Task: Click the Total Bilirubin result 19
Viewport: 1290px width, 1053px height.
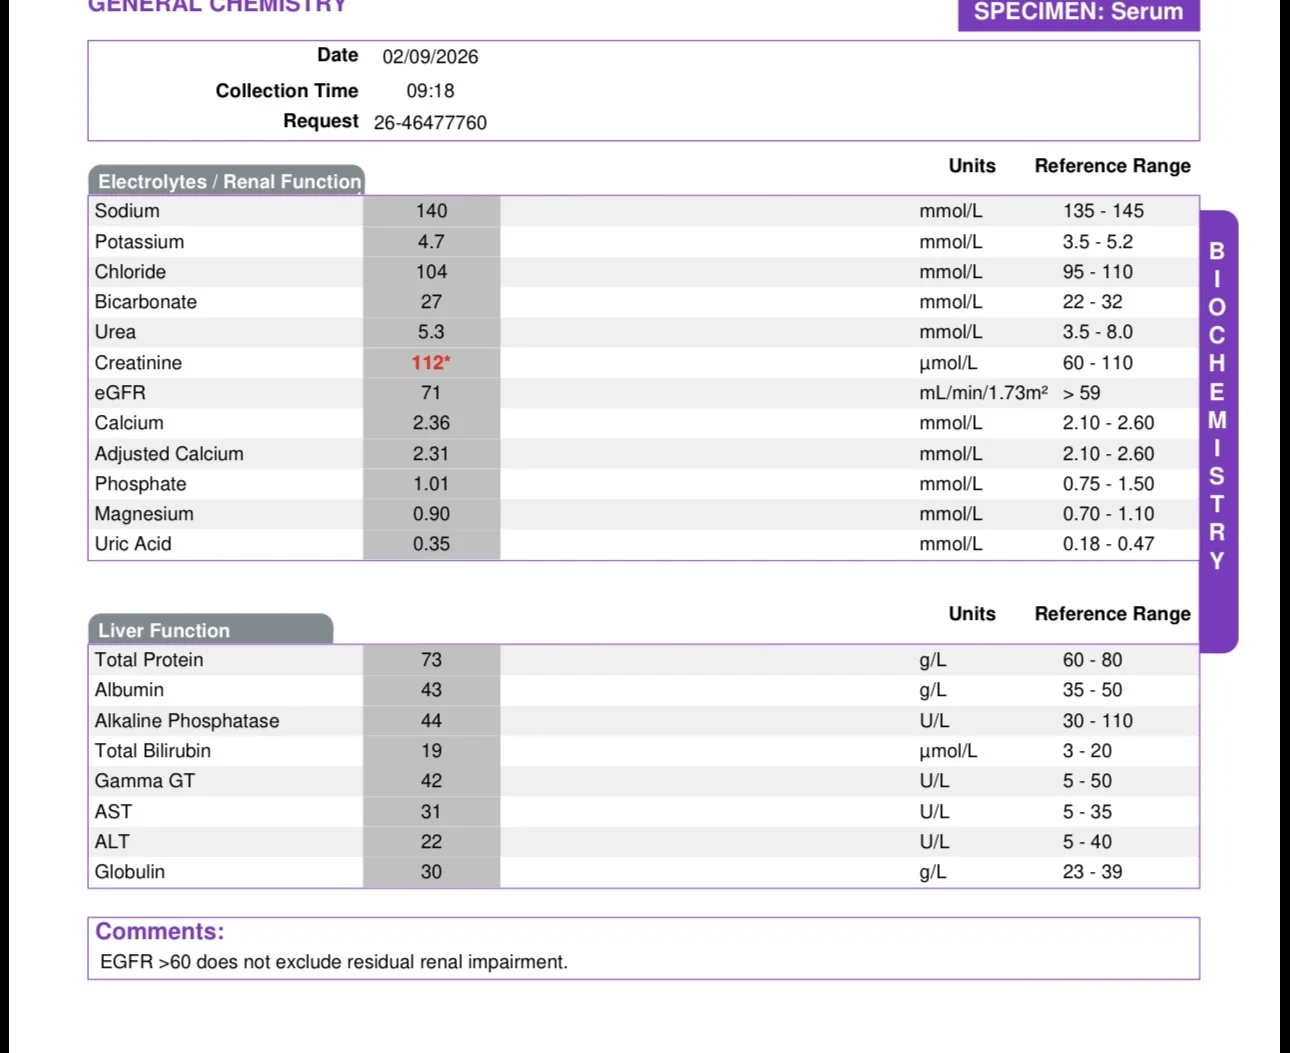Action: tap(431, 751)
